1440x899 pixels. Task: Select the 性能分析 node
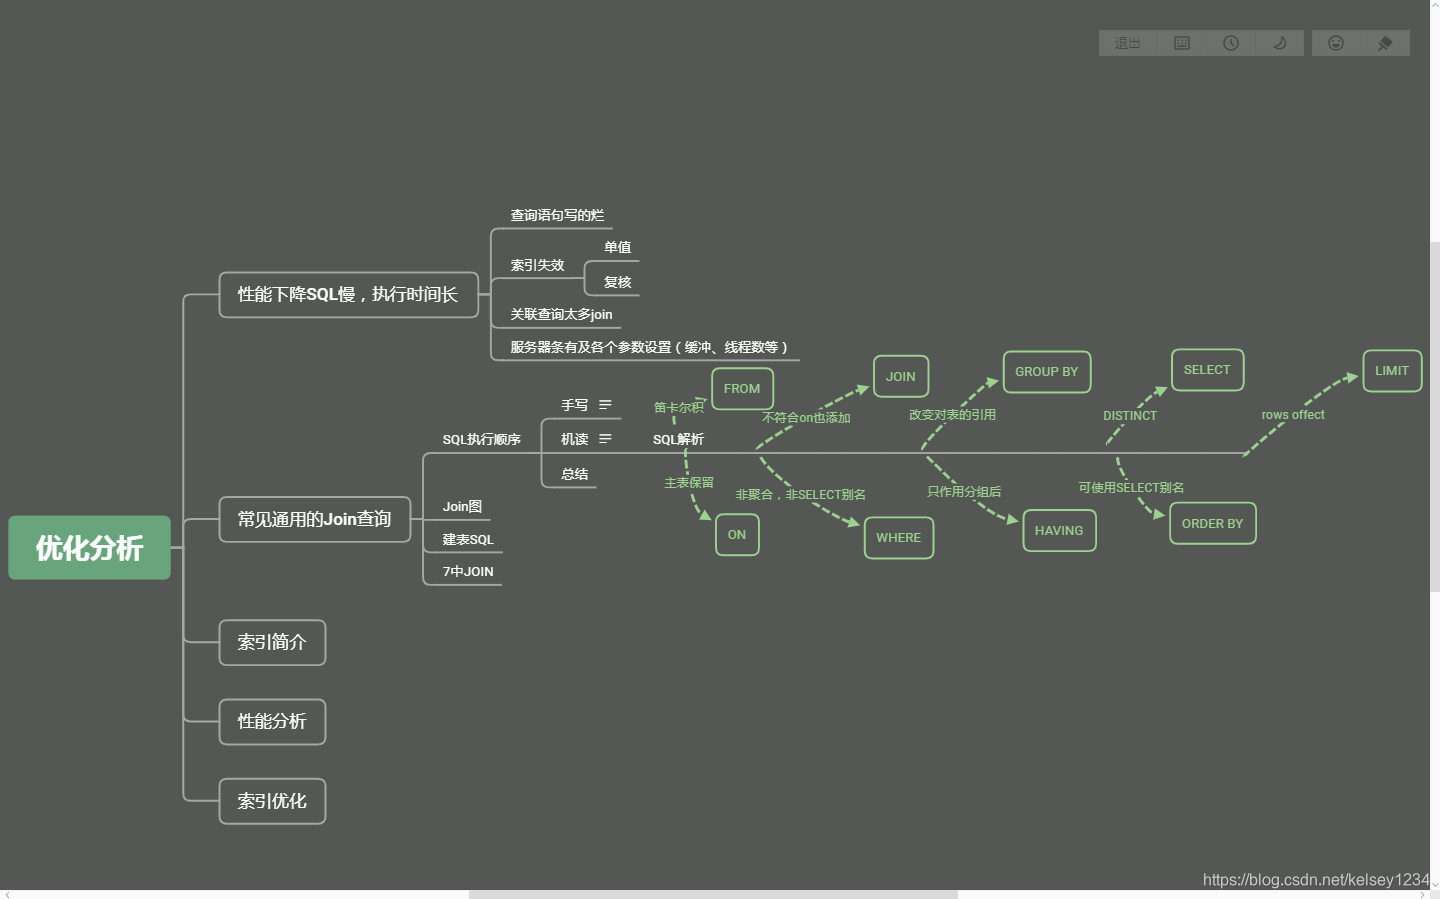[x=272, y=722]
